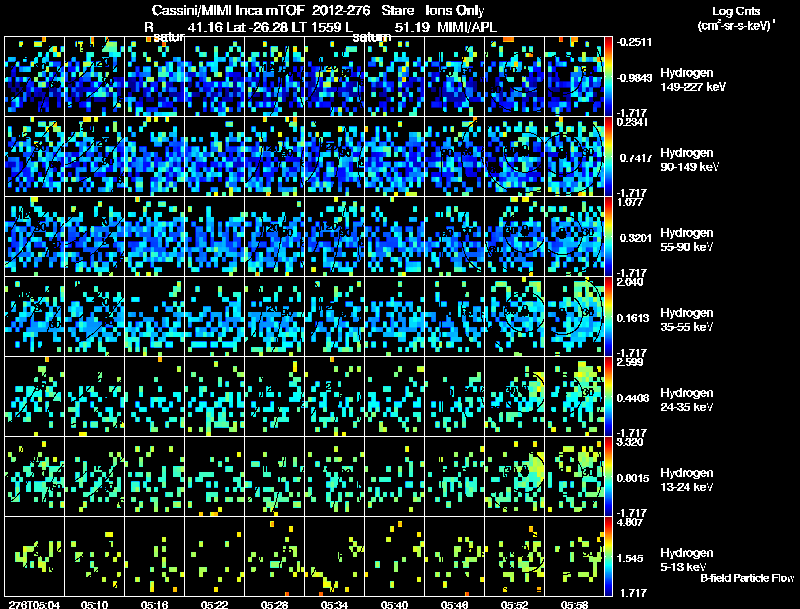Screen dimensions: 800x609
Task: Select the 'Hydrogen 90-149 keV' row label
Action: tap(689, 160)
